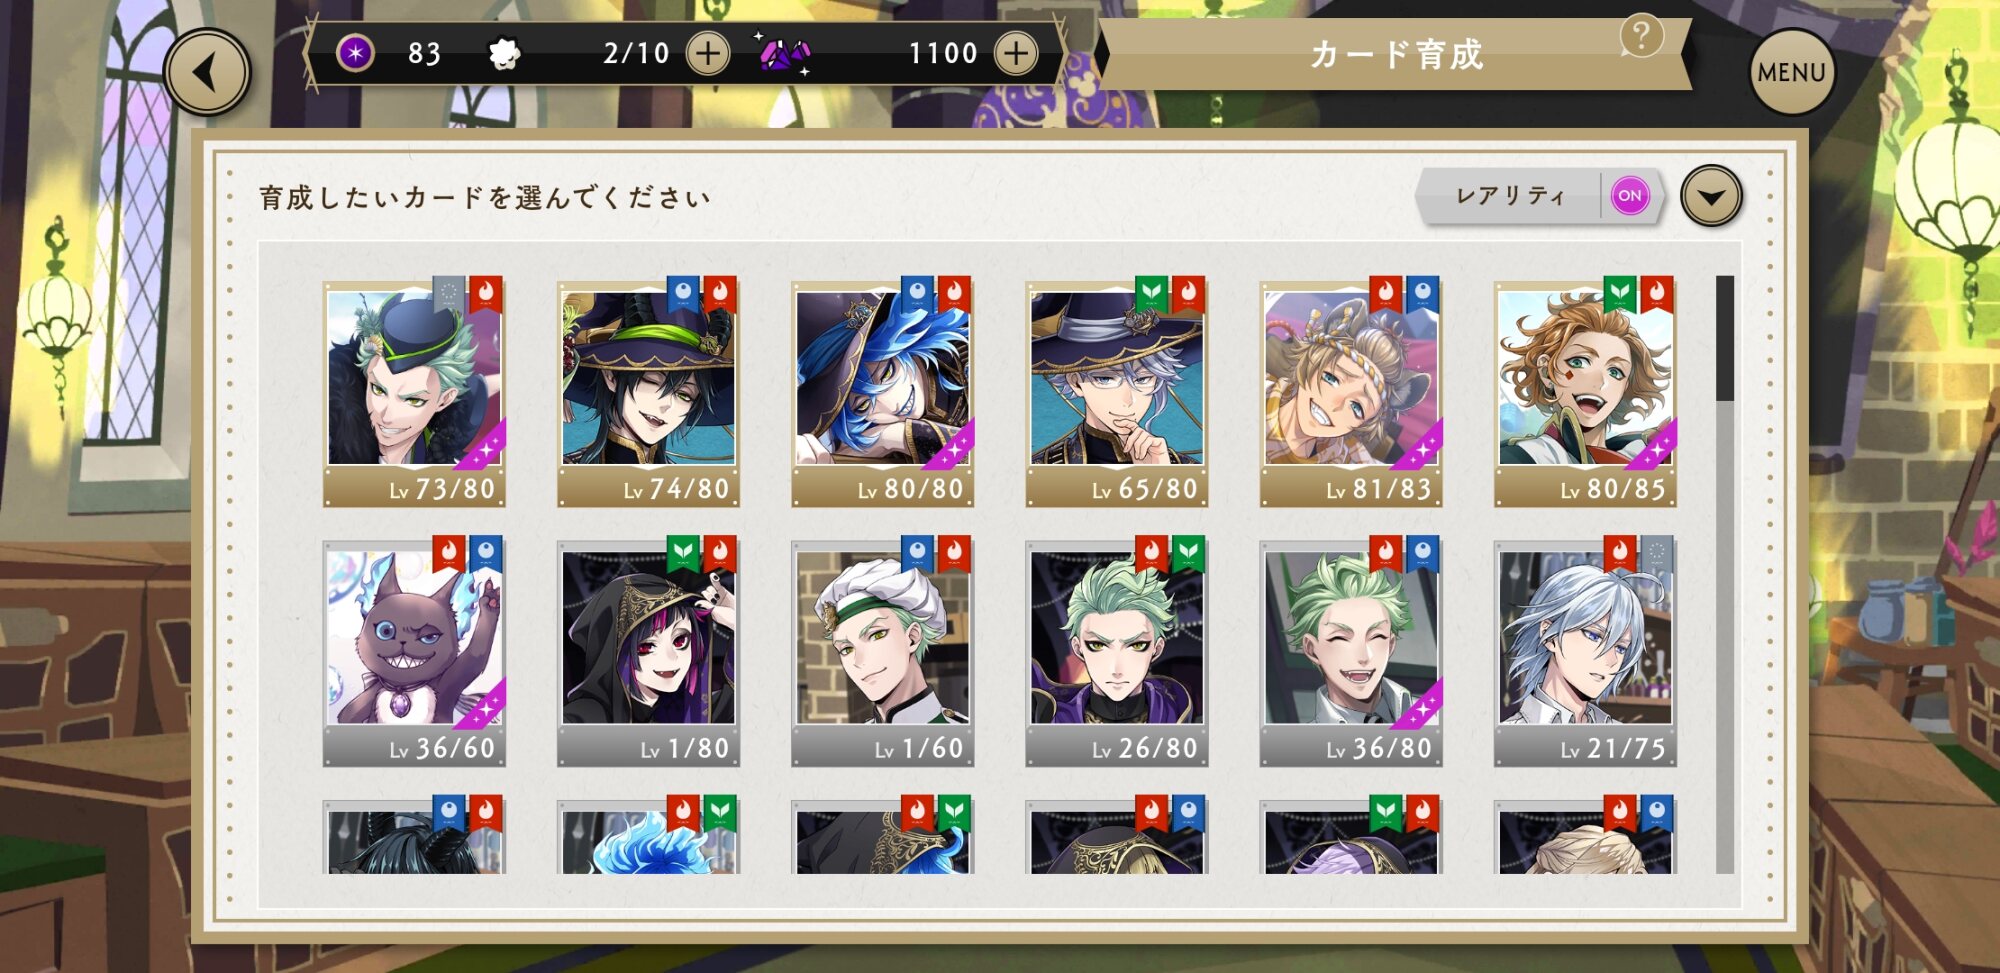The height and width of the screenshot is (973, 2000).
Task: Tap the white cookie stamina icon
Action: [x=505, y=53]
